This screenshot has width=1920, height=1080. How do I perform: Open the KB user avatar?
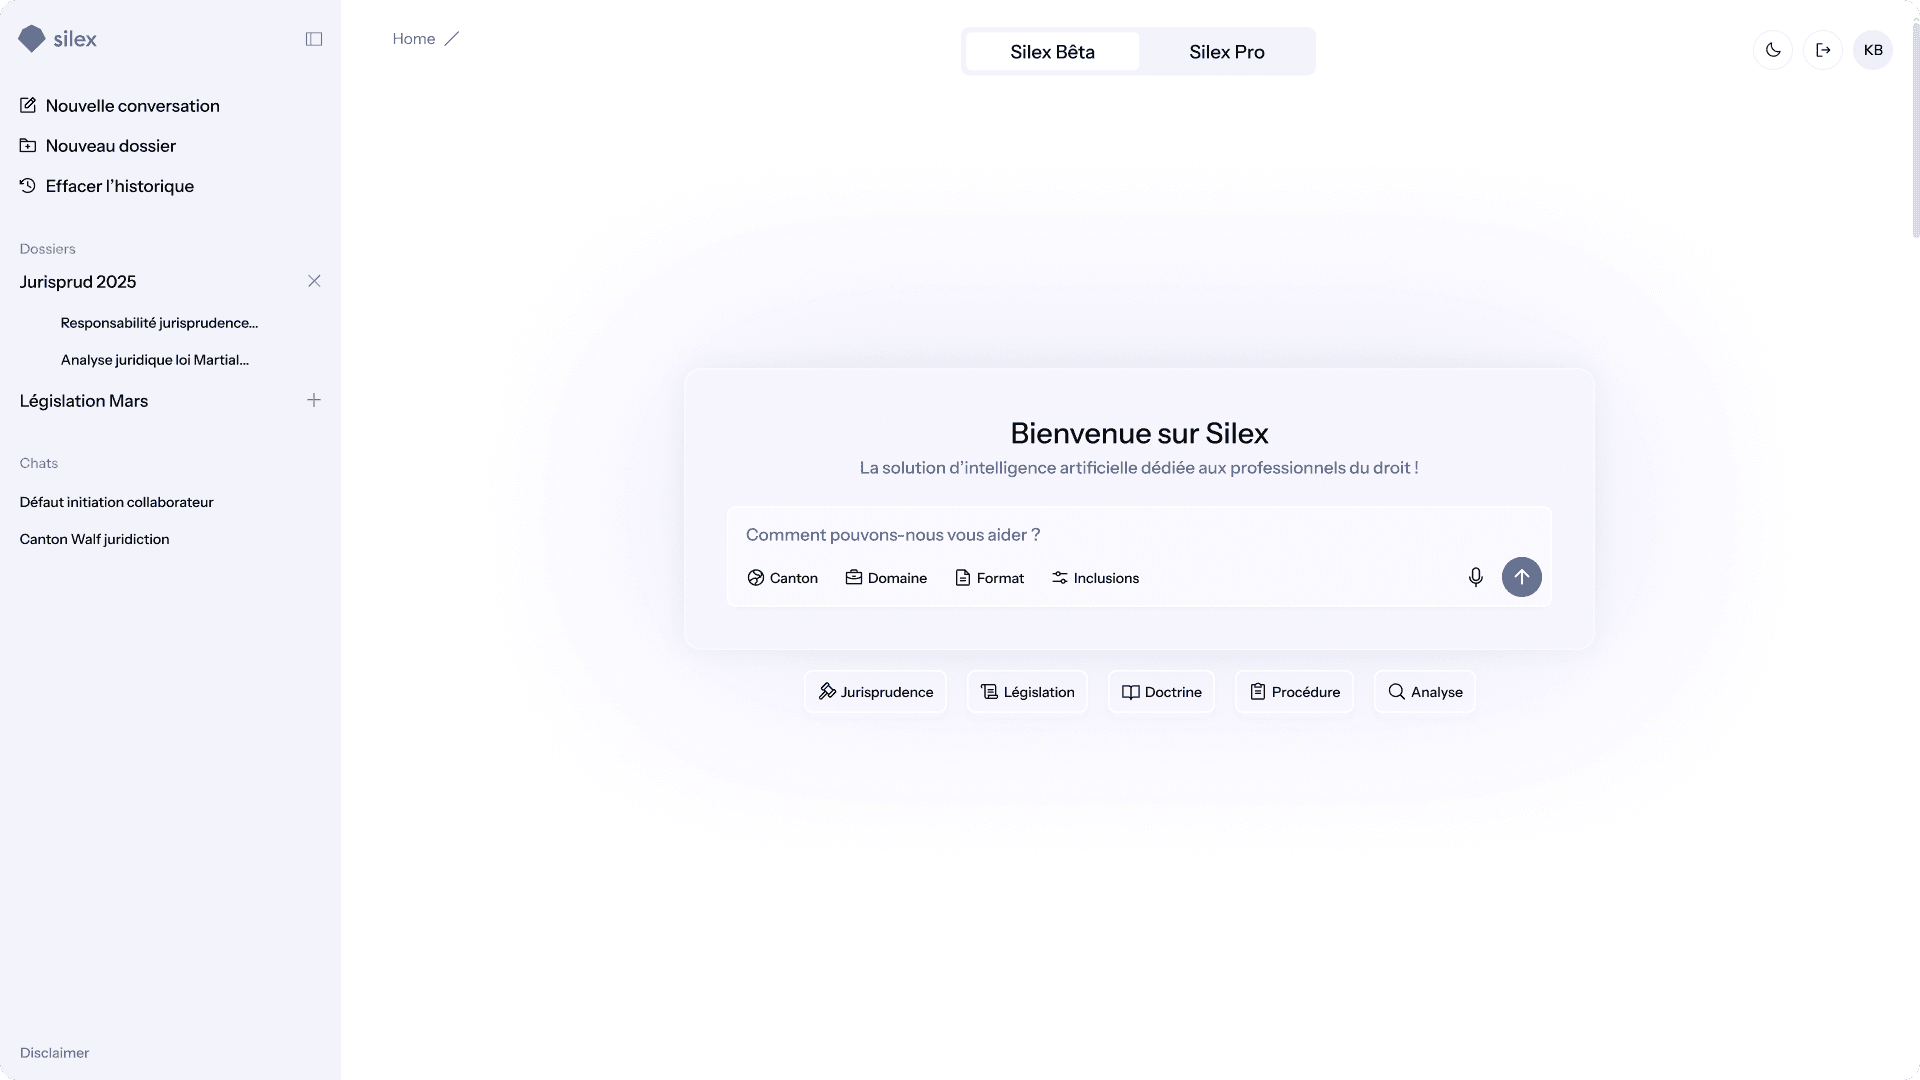[x=1873, y=50]
